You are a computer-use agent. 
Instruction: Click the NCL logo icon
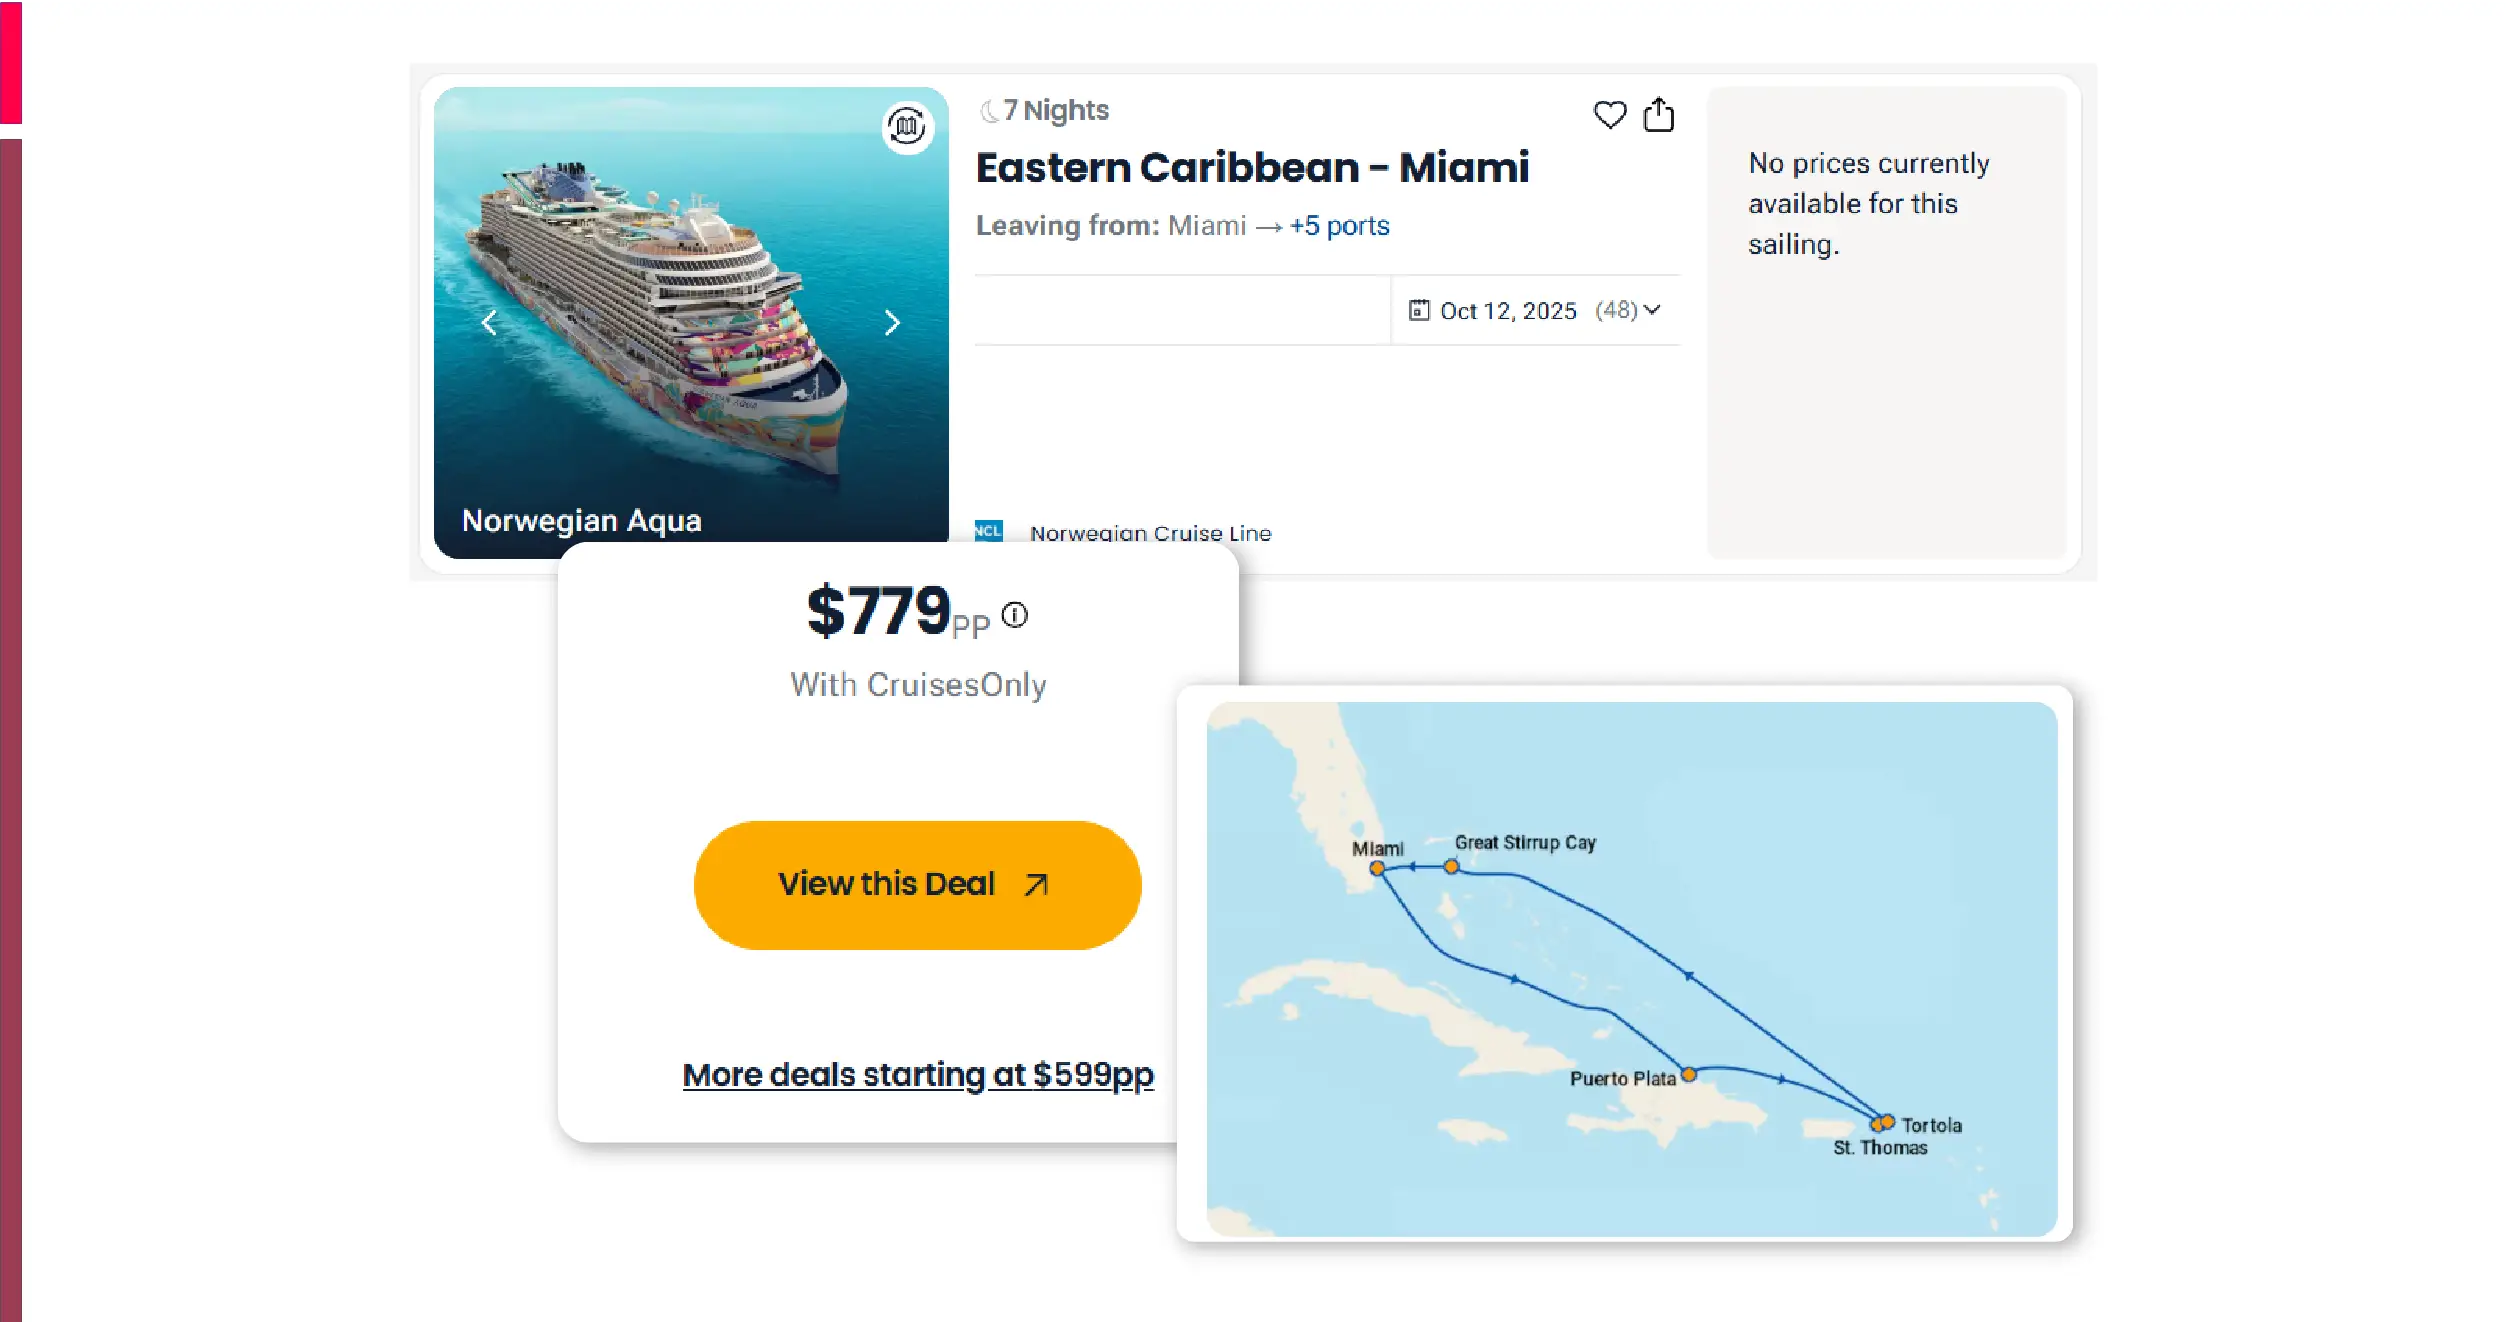pyautogui.click(x=988, y=531)
